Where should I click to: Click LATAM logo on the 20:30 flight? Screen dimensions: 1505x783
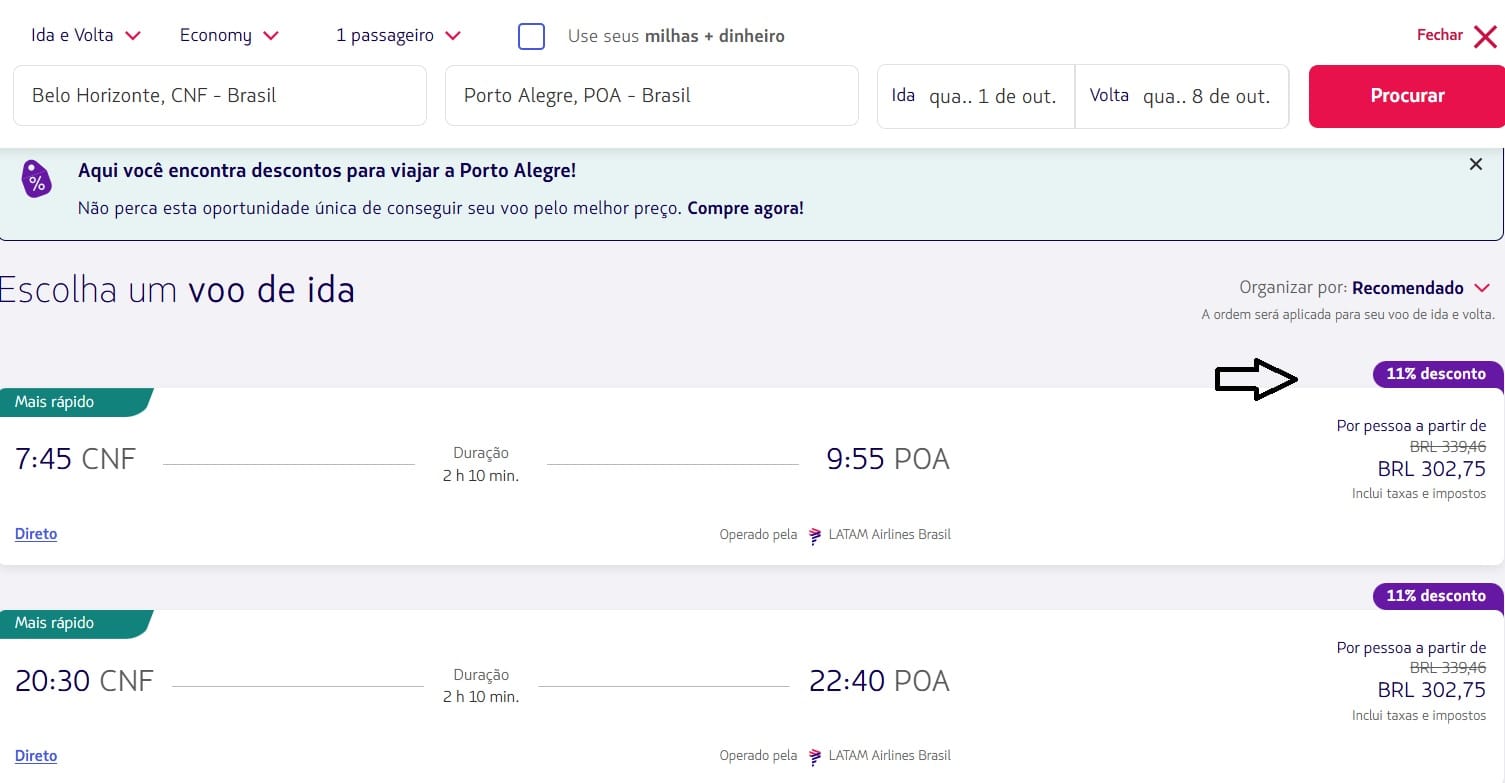815,756
